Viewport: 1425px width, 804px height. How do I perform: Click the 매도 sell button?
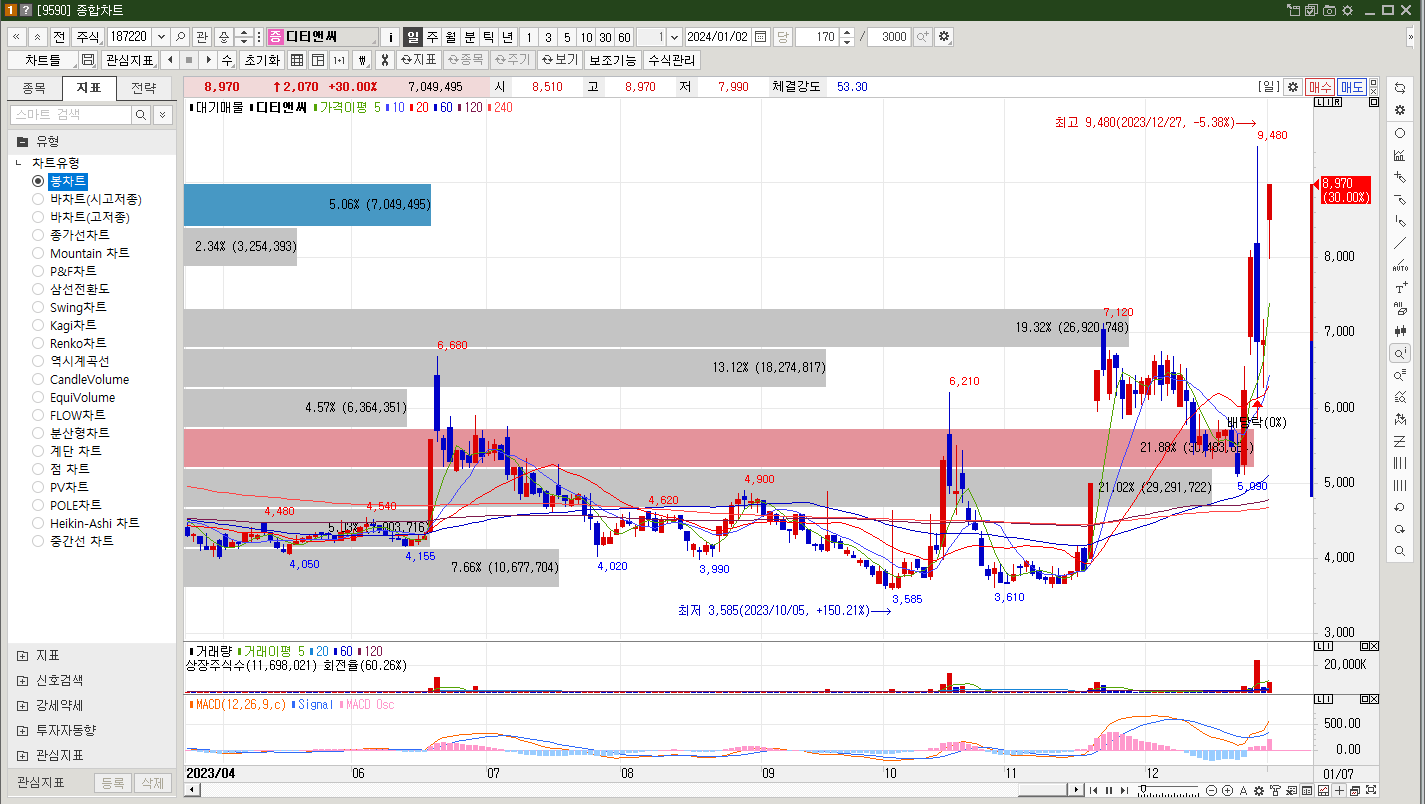pyautogui.click(x=1352, y=87)
